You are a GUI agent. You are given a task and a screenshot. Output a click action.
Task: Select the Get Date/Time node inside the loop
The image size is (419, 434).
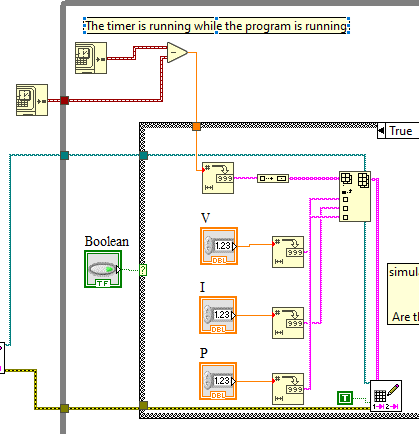point(91,58)
